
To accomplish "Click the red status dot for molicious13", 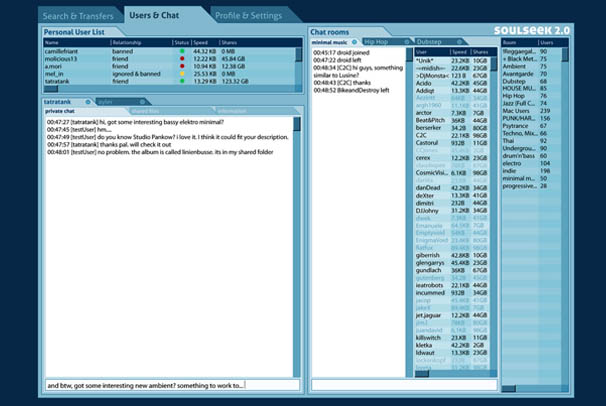I will 182,57.
